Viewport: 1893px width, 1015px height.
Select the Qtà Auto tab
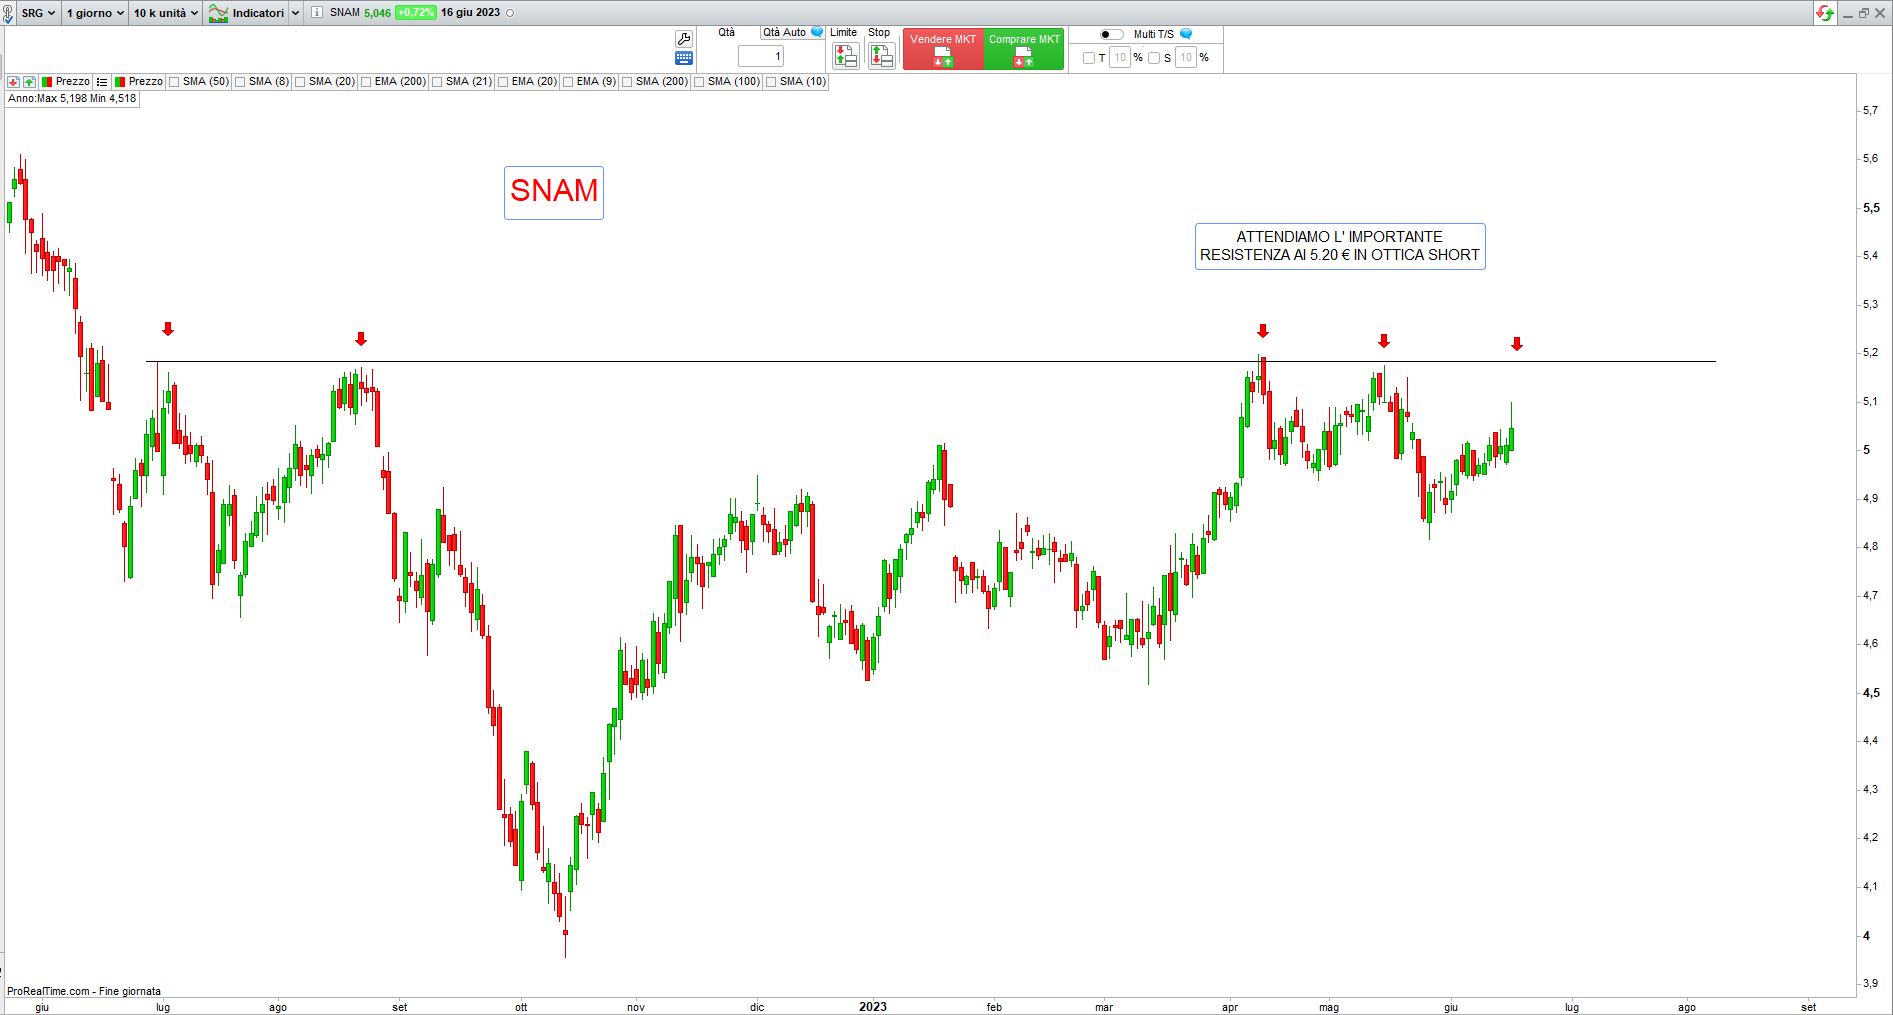pos(784,33)
